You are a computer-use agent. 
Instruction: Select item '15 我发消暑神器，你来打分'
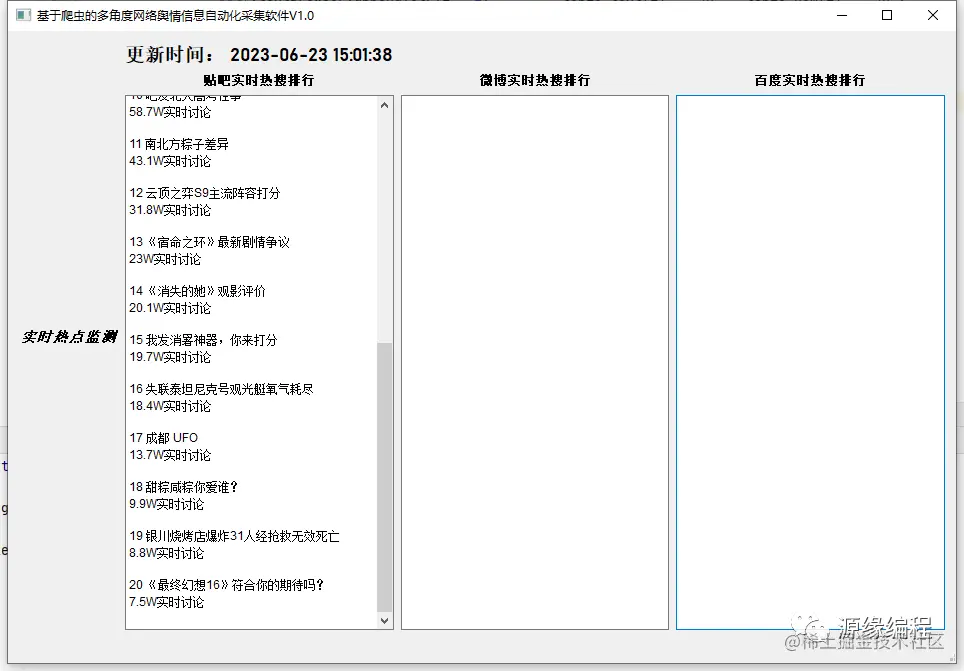point(203,340)
